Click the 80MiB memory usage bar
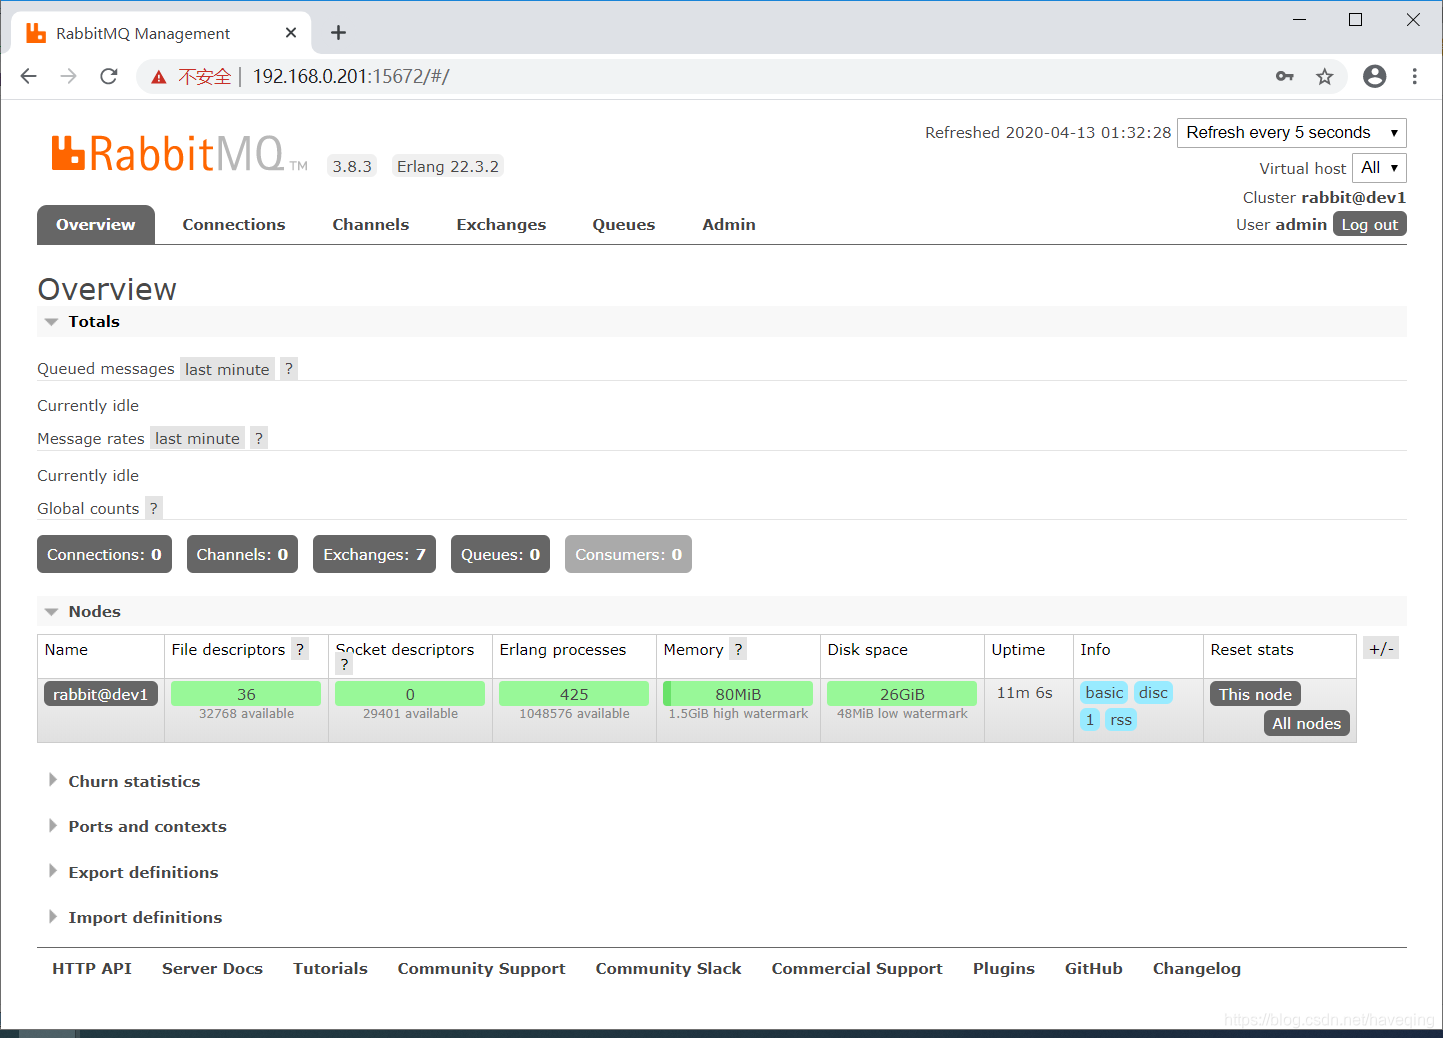Image resolution: width=1443 pixels, height=1038 pixels. point(738,694)
